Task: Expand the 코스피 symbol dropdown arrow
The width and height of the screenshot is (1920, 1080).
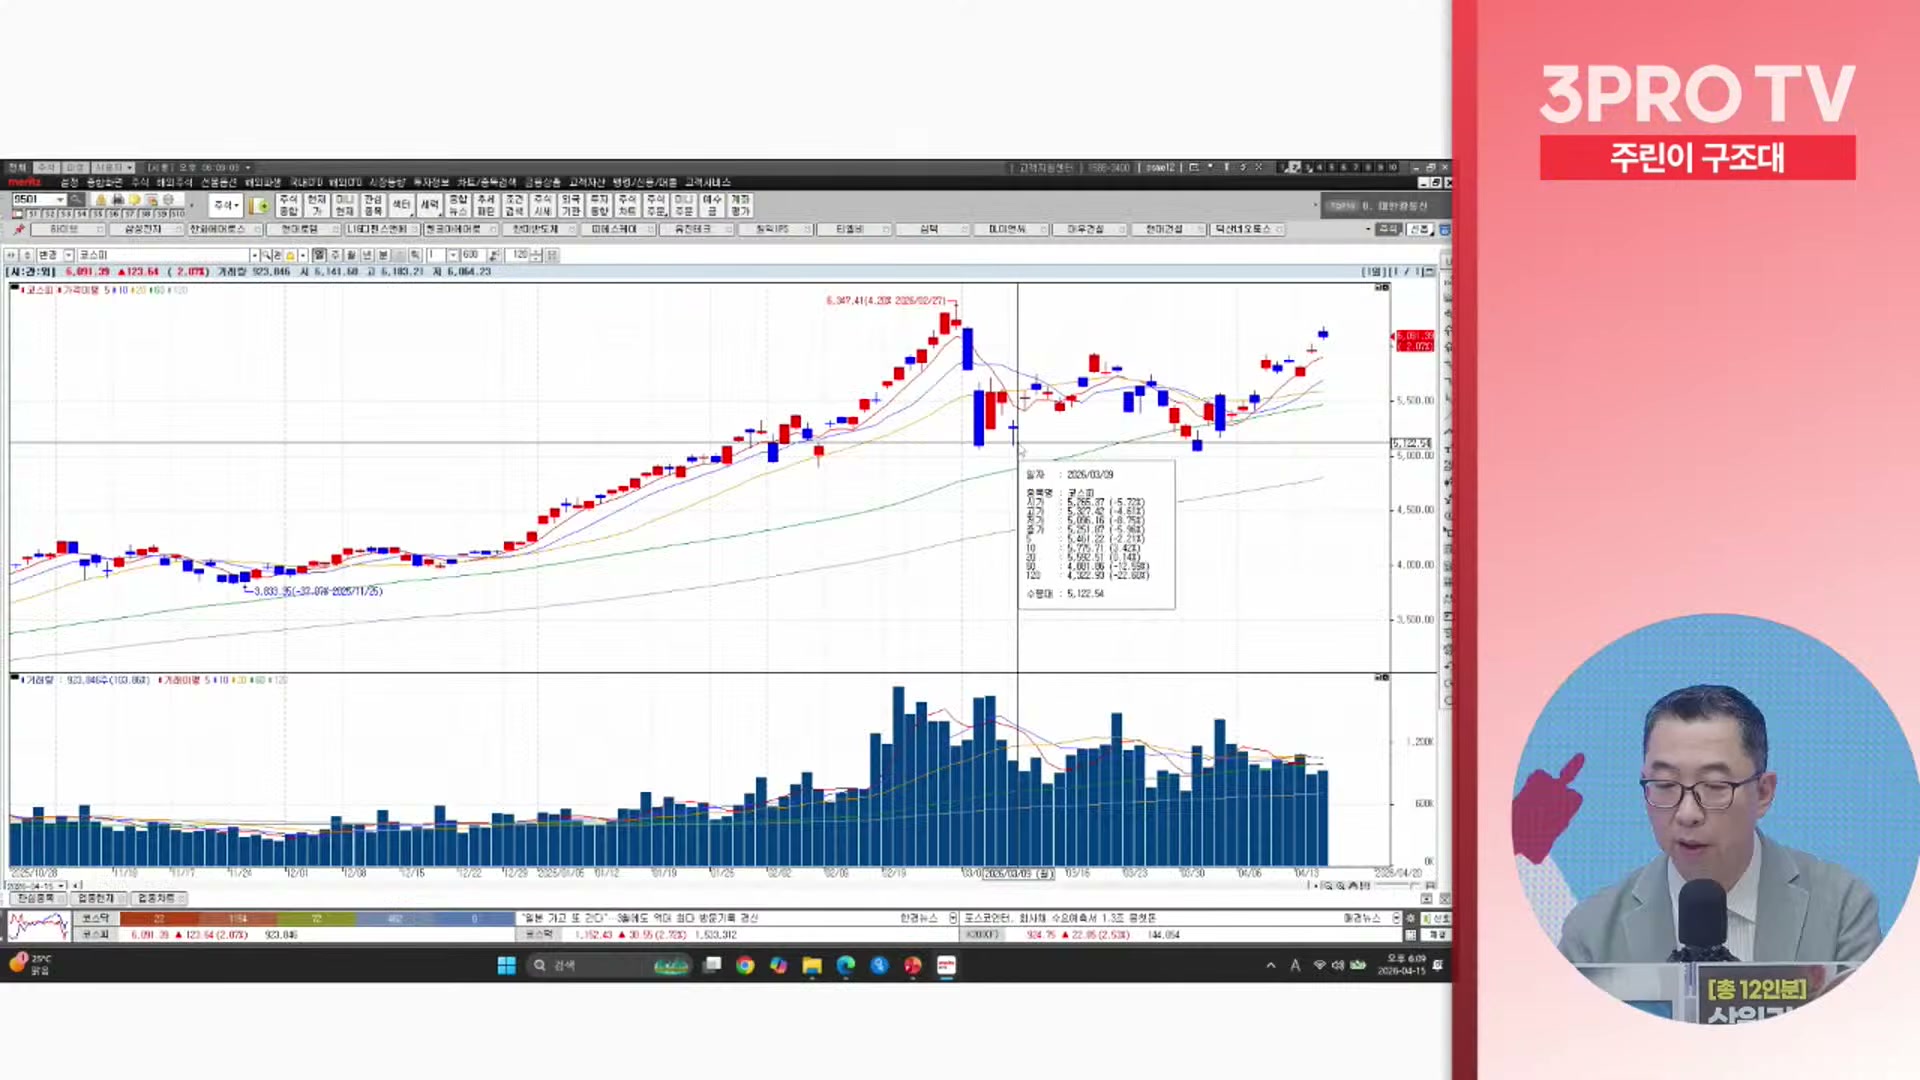Action: (254, 256)
